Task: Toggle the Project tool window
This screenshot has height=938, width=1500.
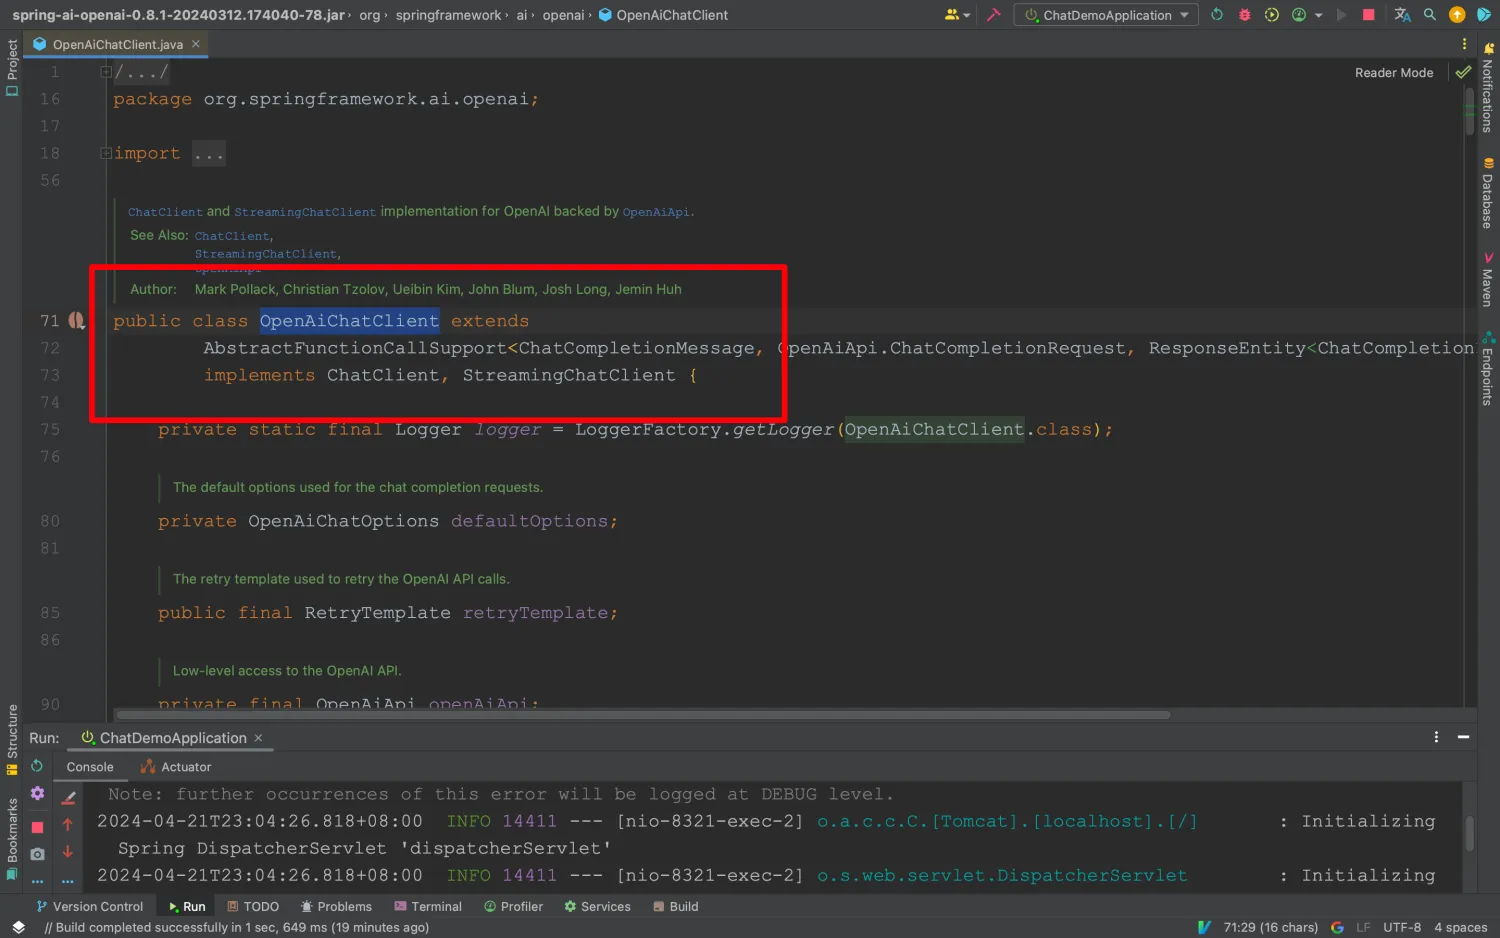Action: (12, 67)
